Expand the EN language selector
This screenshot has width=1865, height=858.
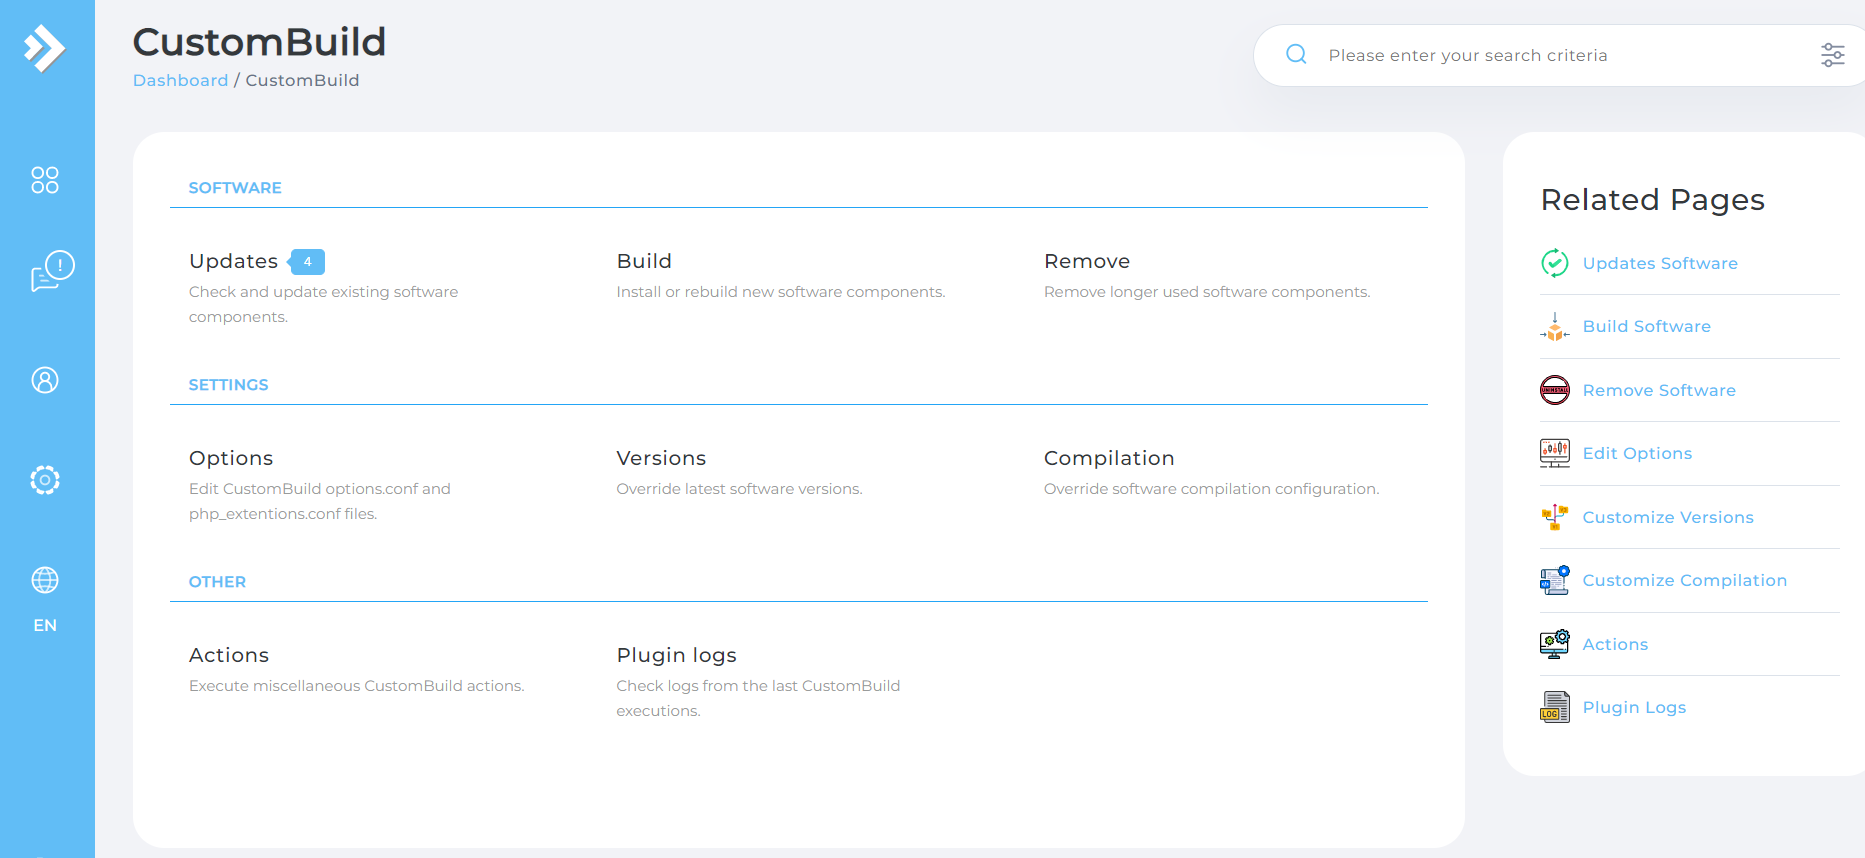(45, 625)
